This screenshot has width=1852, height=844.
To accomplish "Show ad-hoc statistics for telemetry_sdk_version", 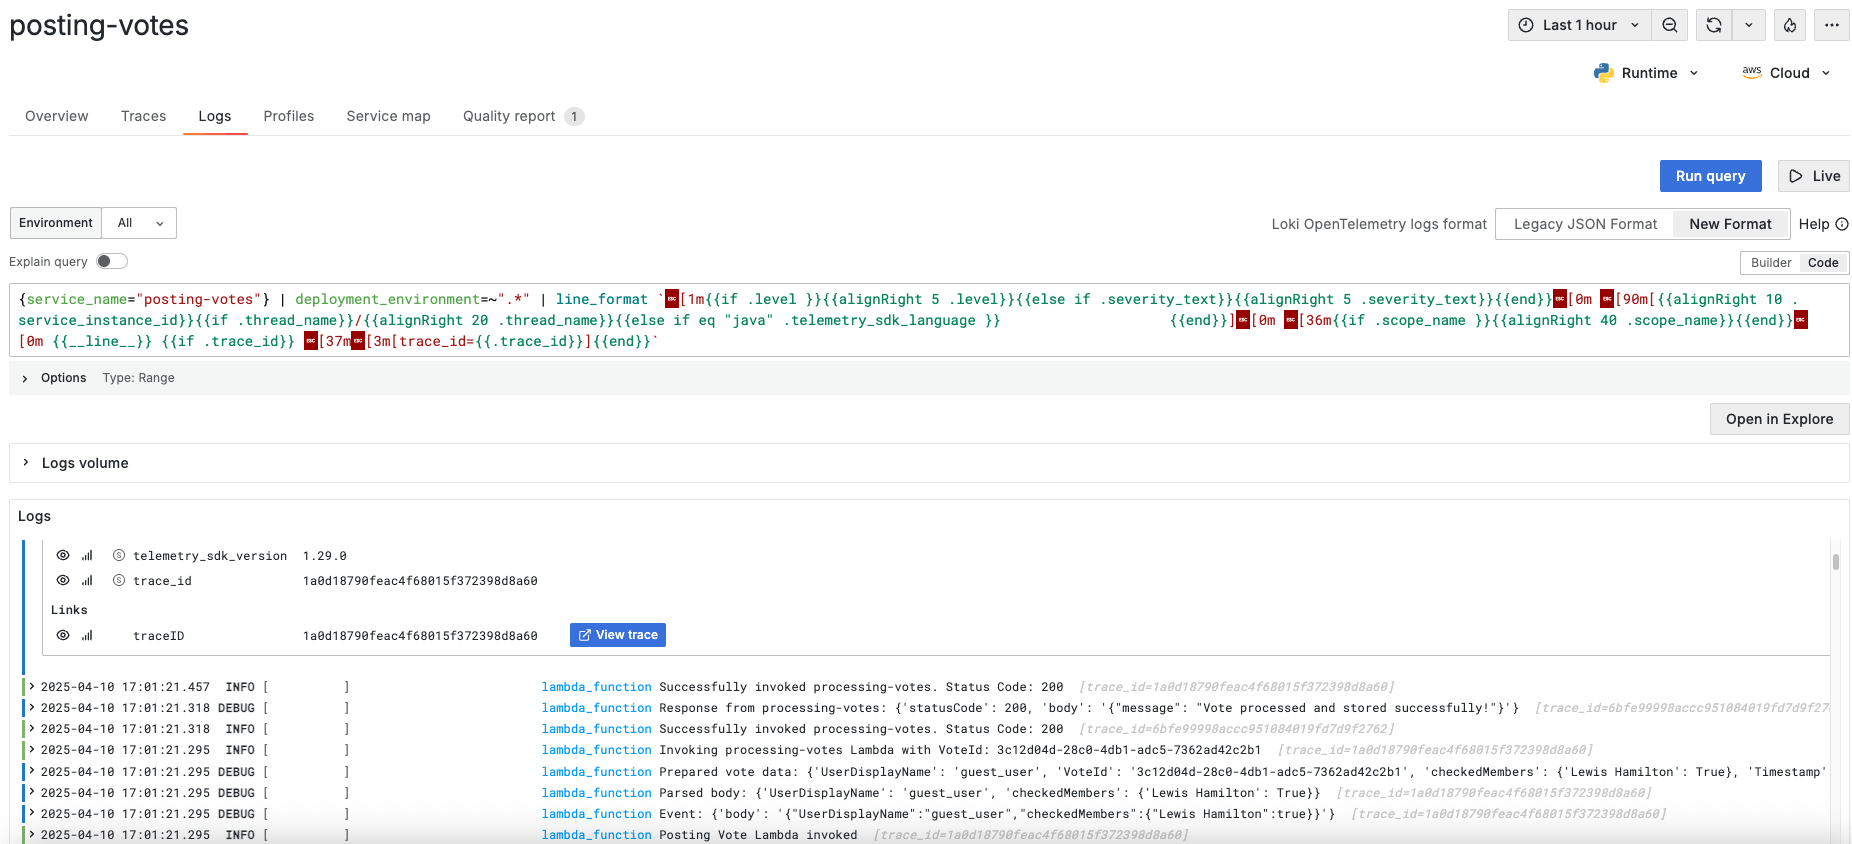I will point(87,556).
